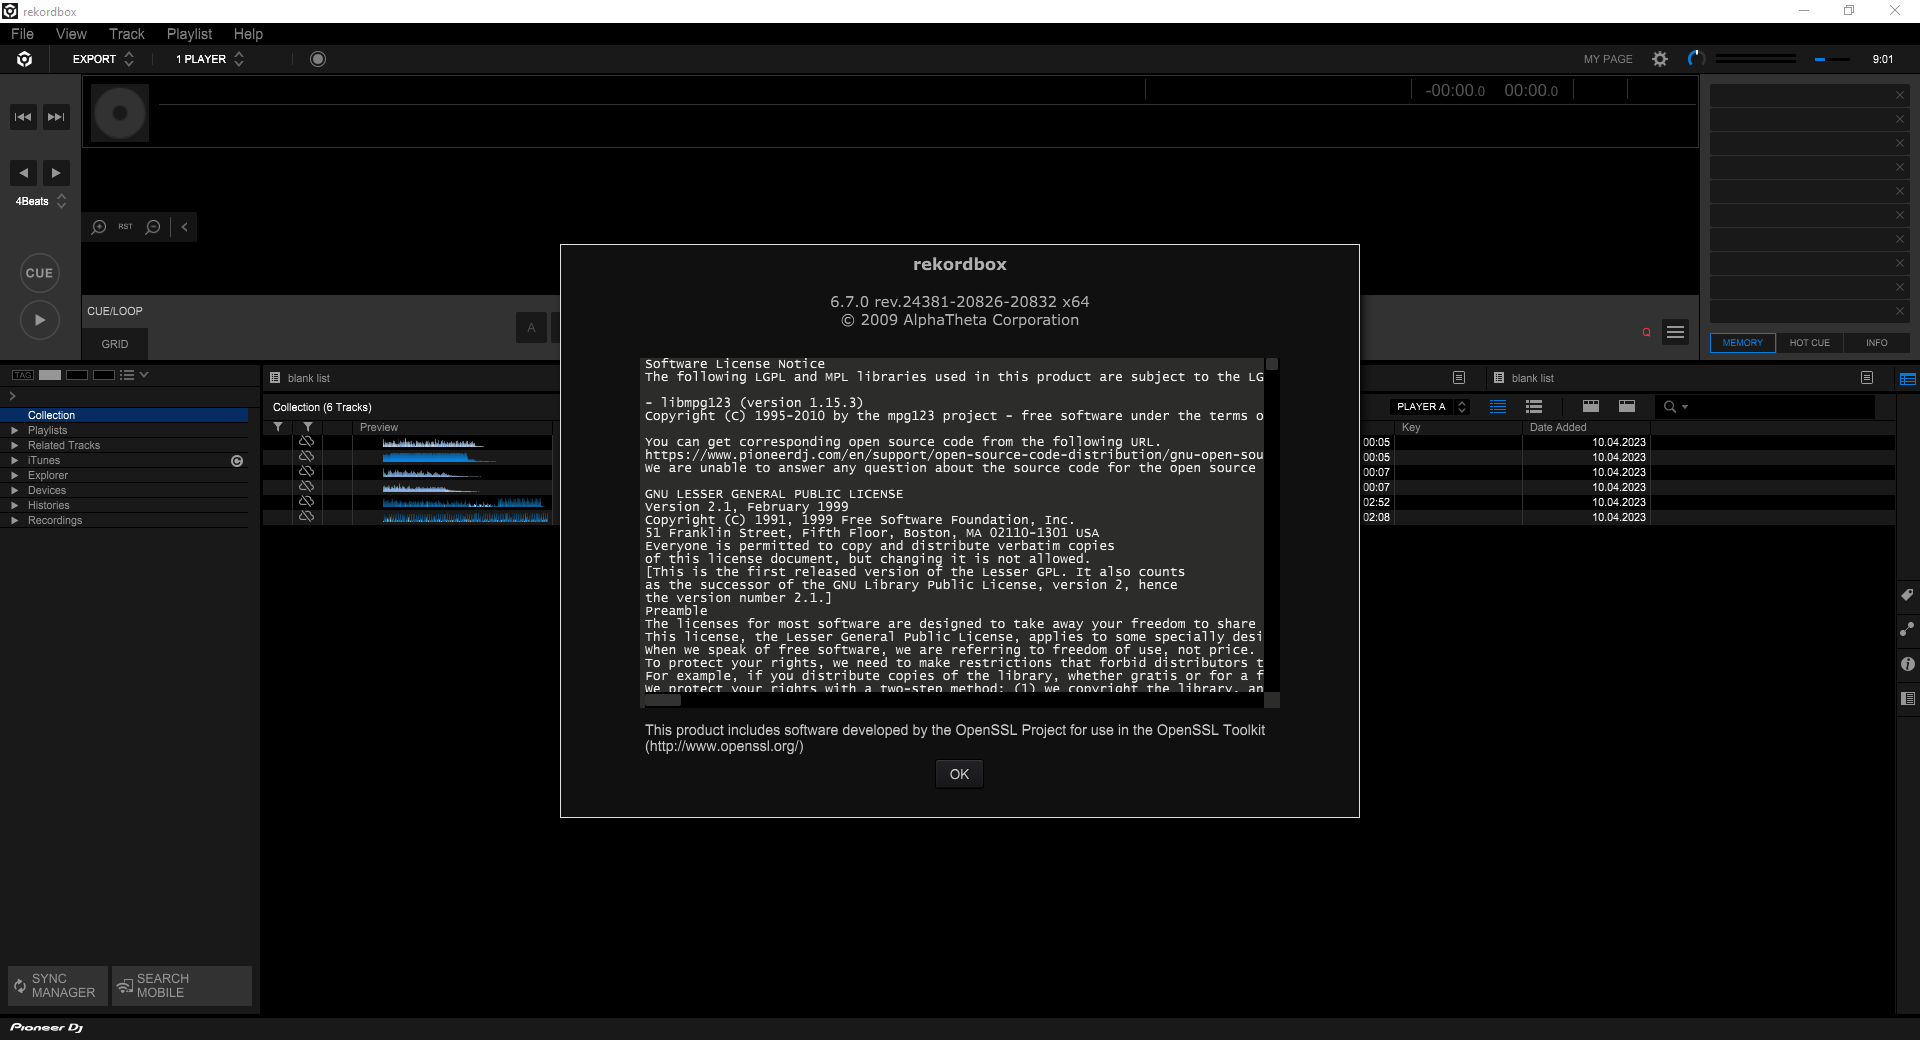1920x1040 pixels.
Task: Open the PLAYER A selector dropdown
Action: pyautogui.click(x=1430, y=407)
